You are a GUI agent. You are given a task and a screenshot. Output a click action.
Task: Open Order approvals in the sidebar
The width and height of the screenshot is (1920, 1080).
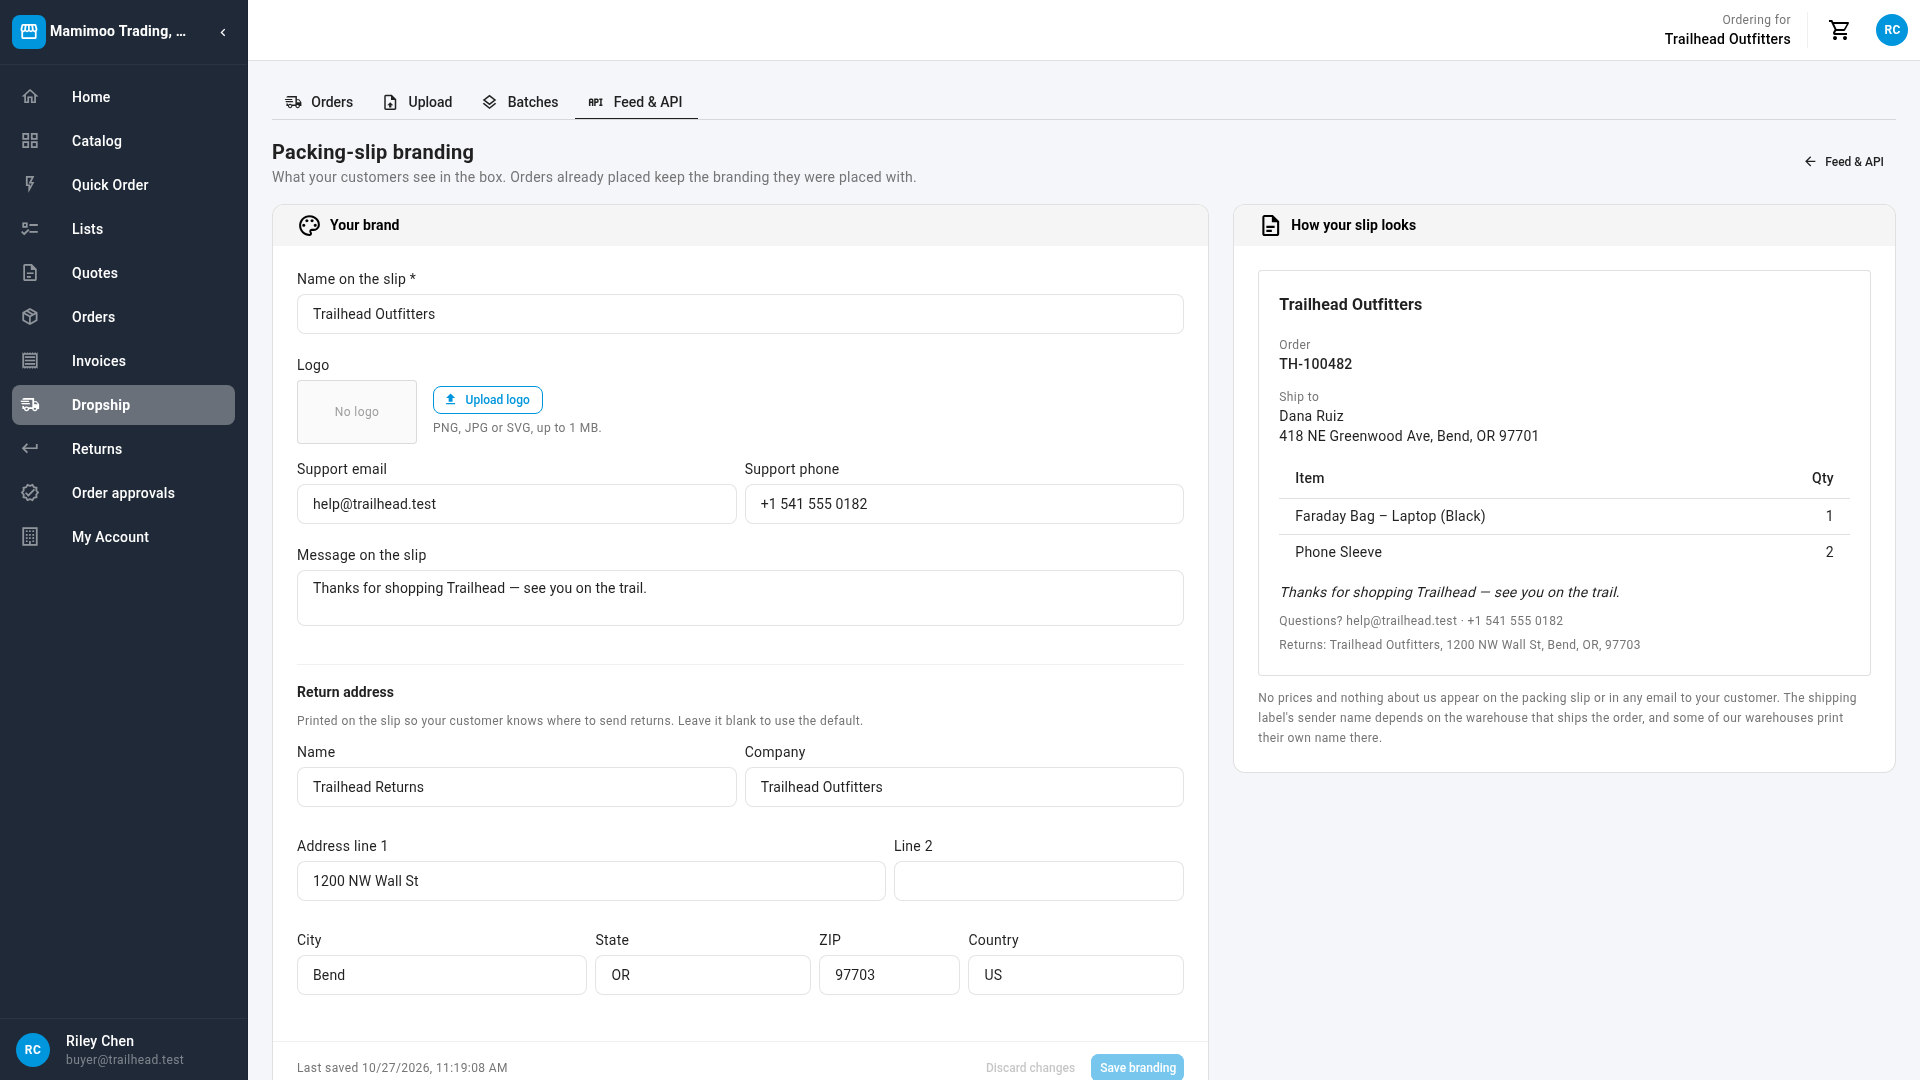click(123, 493)
